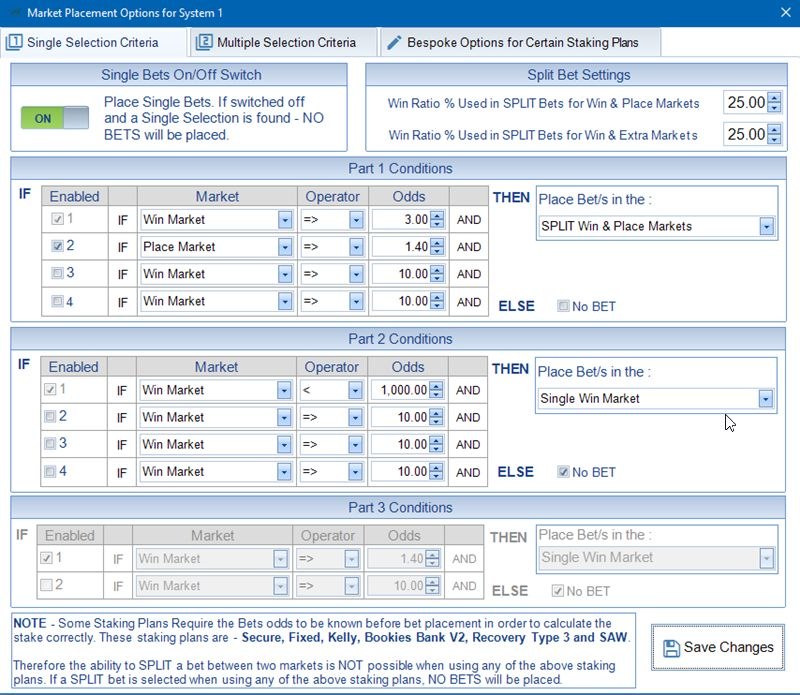Open Bespoke Options for Certain Staking Plans tab

tap(520, 42)
